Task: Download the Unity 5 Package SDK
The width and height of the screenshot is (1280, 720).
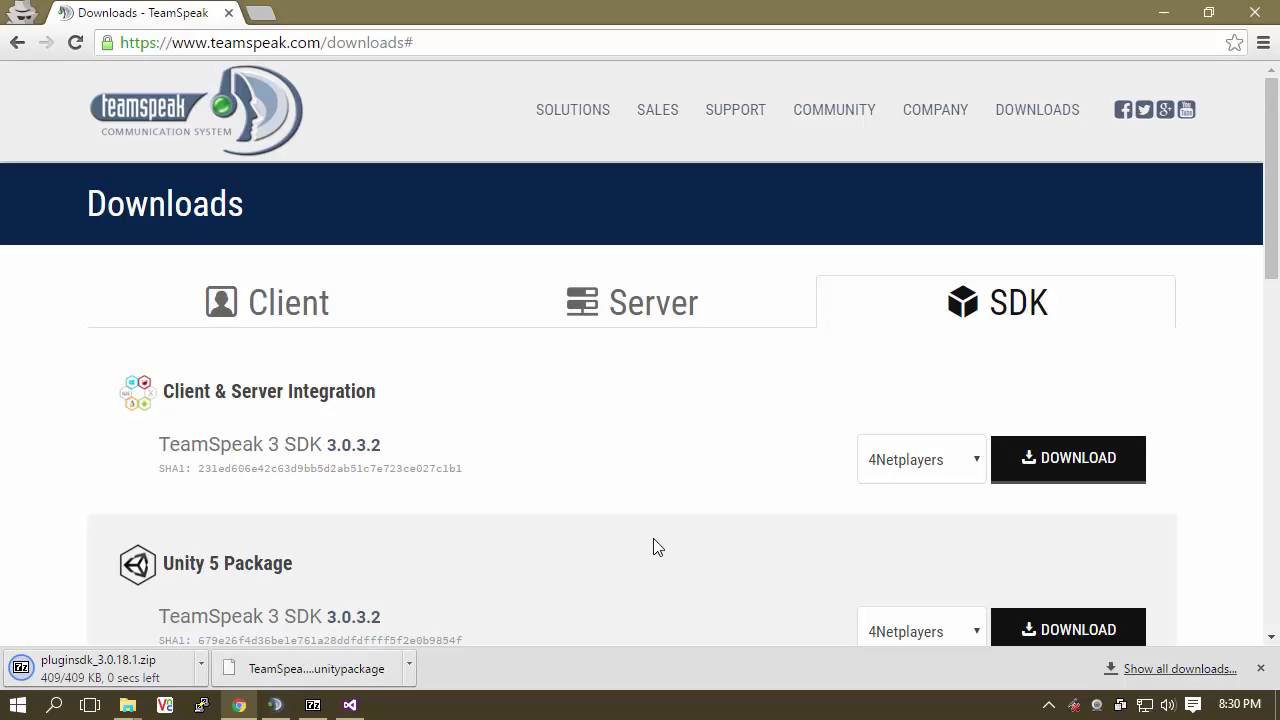Action: [1068, 627]
